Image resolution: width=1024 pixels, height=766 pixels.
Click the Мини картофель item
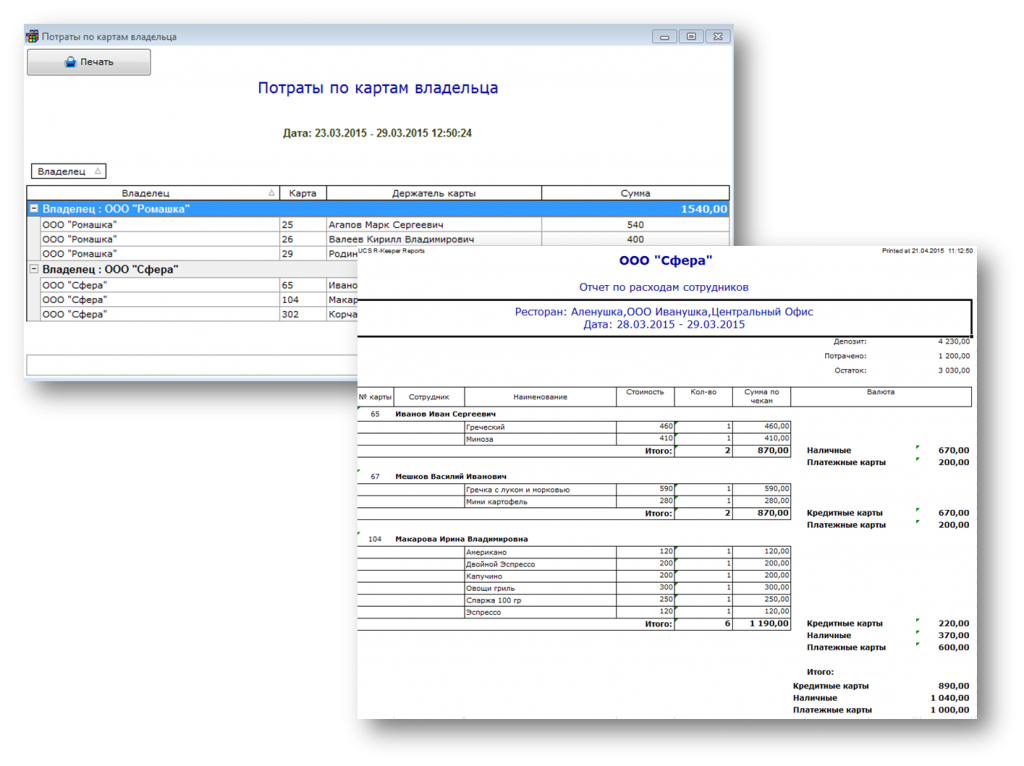540,502
